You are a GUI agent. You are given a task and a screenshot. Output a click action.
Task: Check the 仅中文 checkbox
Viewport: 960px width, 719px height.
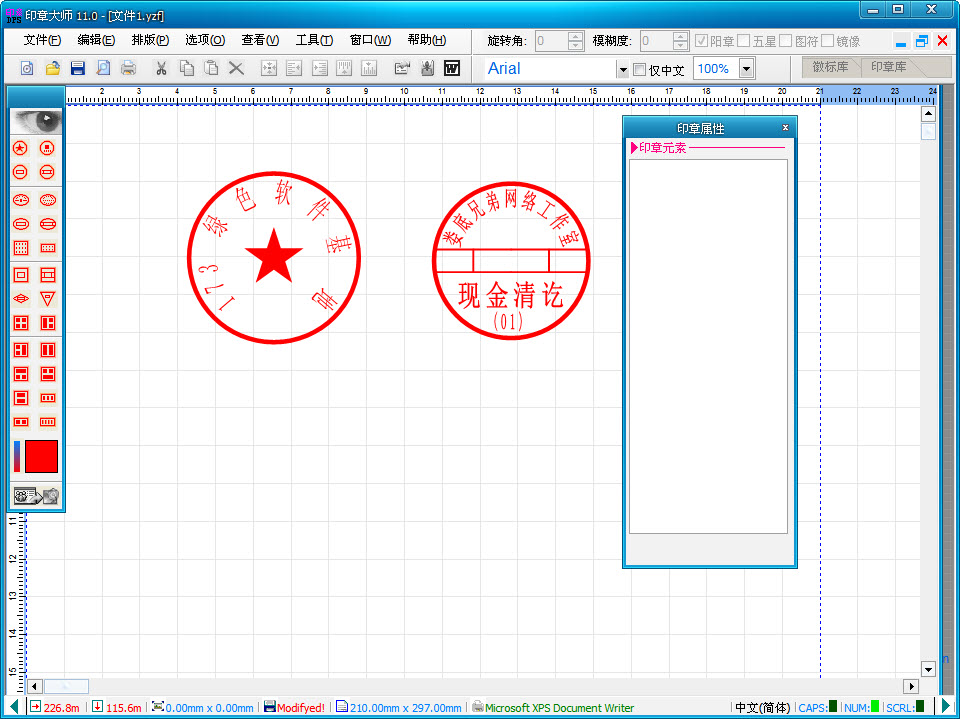click(639, 69)
